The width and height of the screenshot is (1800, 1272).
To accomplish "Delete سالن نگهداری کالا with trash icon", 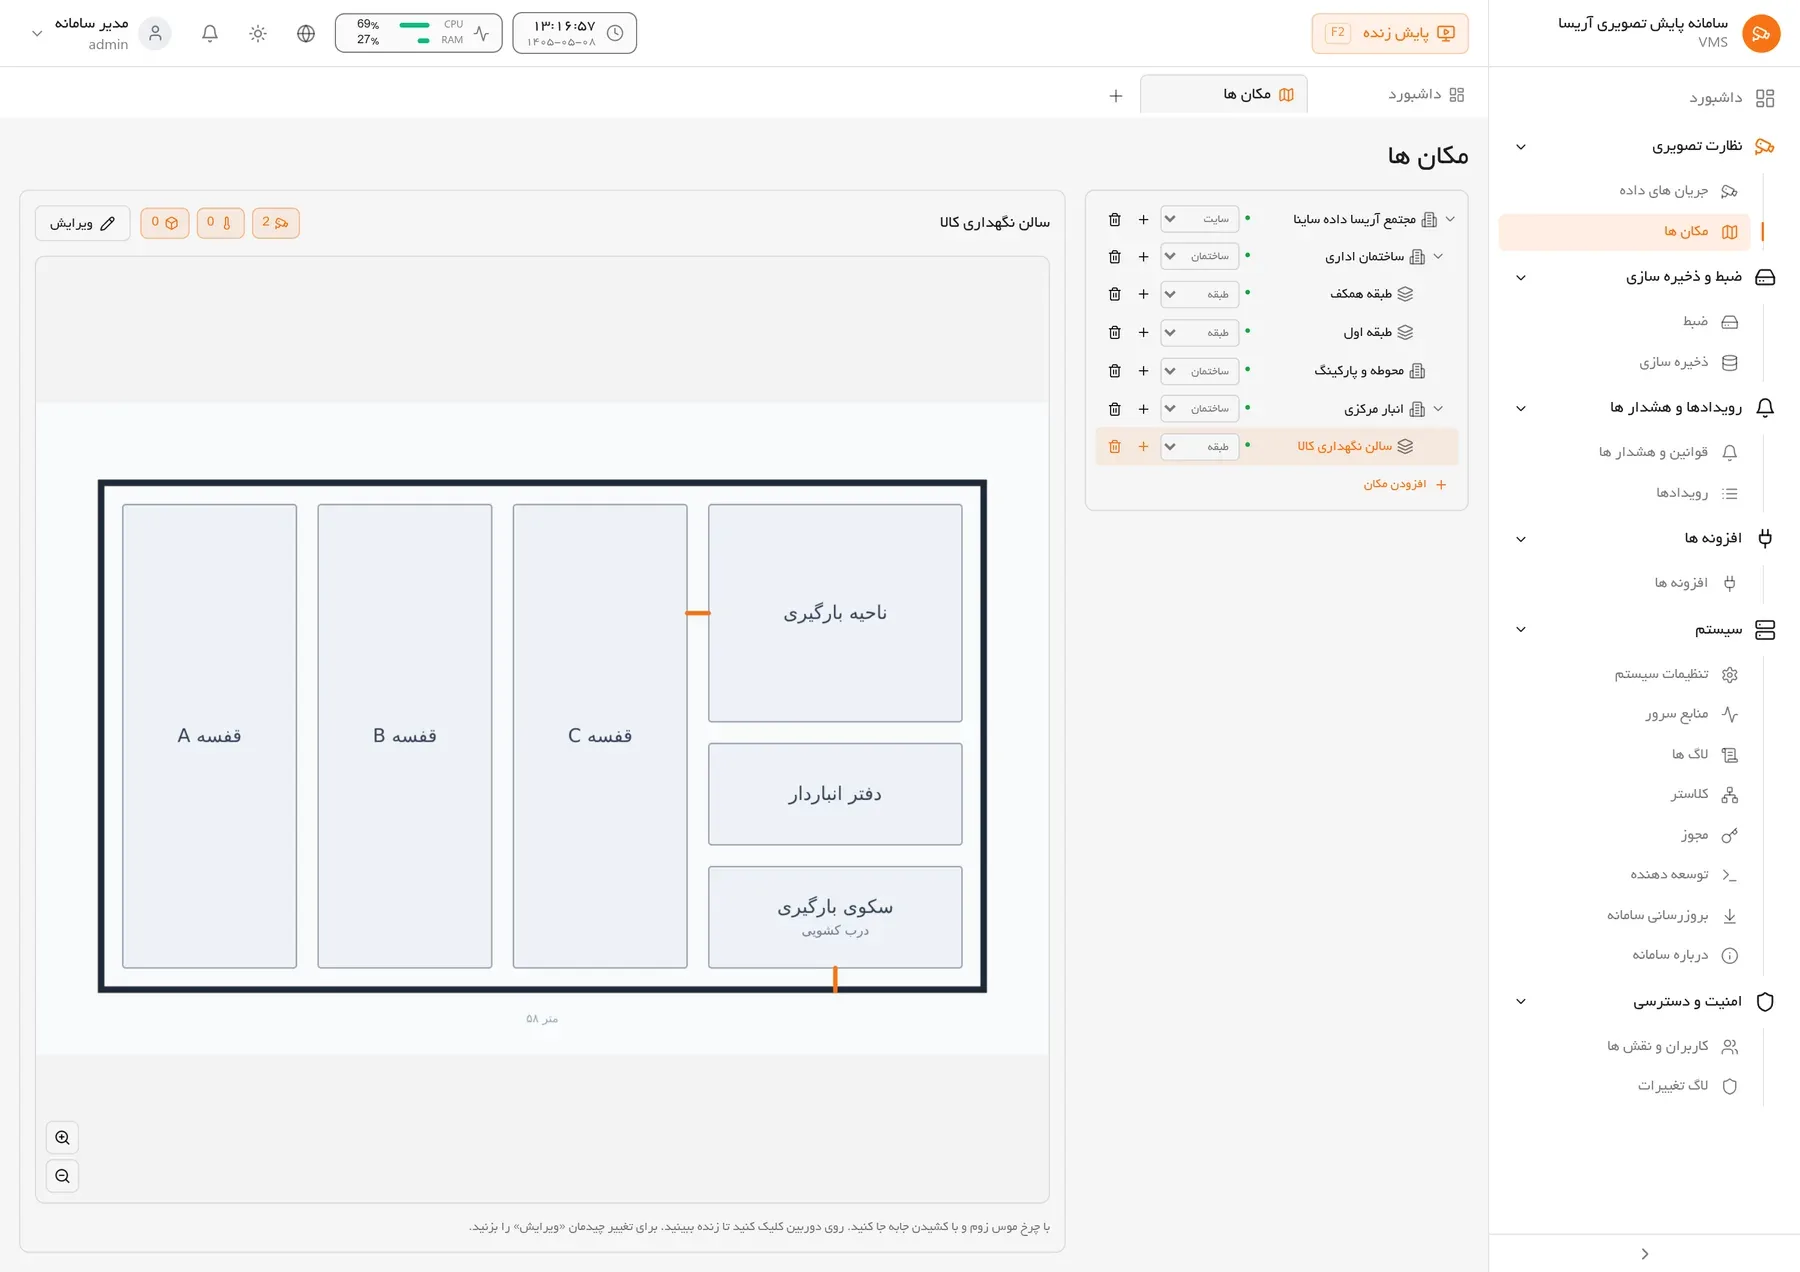I will [1115, 447].
